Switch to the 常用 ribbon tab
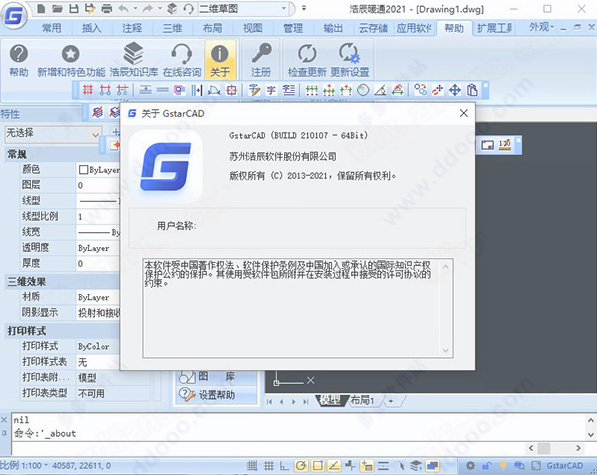This screenshot has height=475, width=597. click(51, 28)
